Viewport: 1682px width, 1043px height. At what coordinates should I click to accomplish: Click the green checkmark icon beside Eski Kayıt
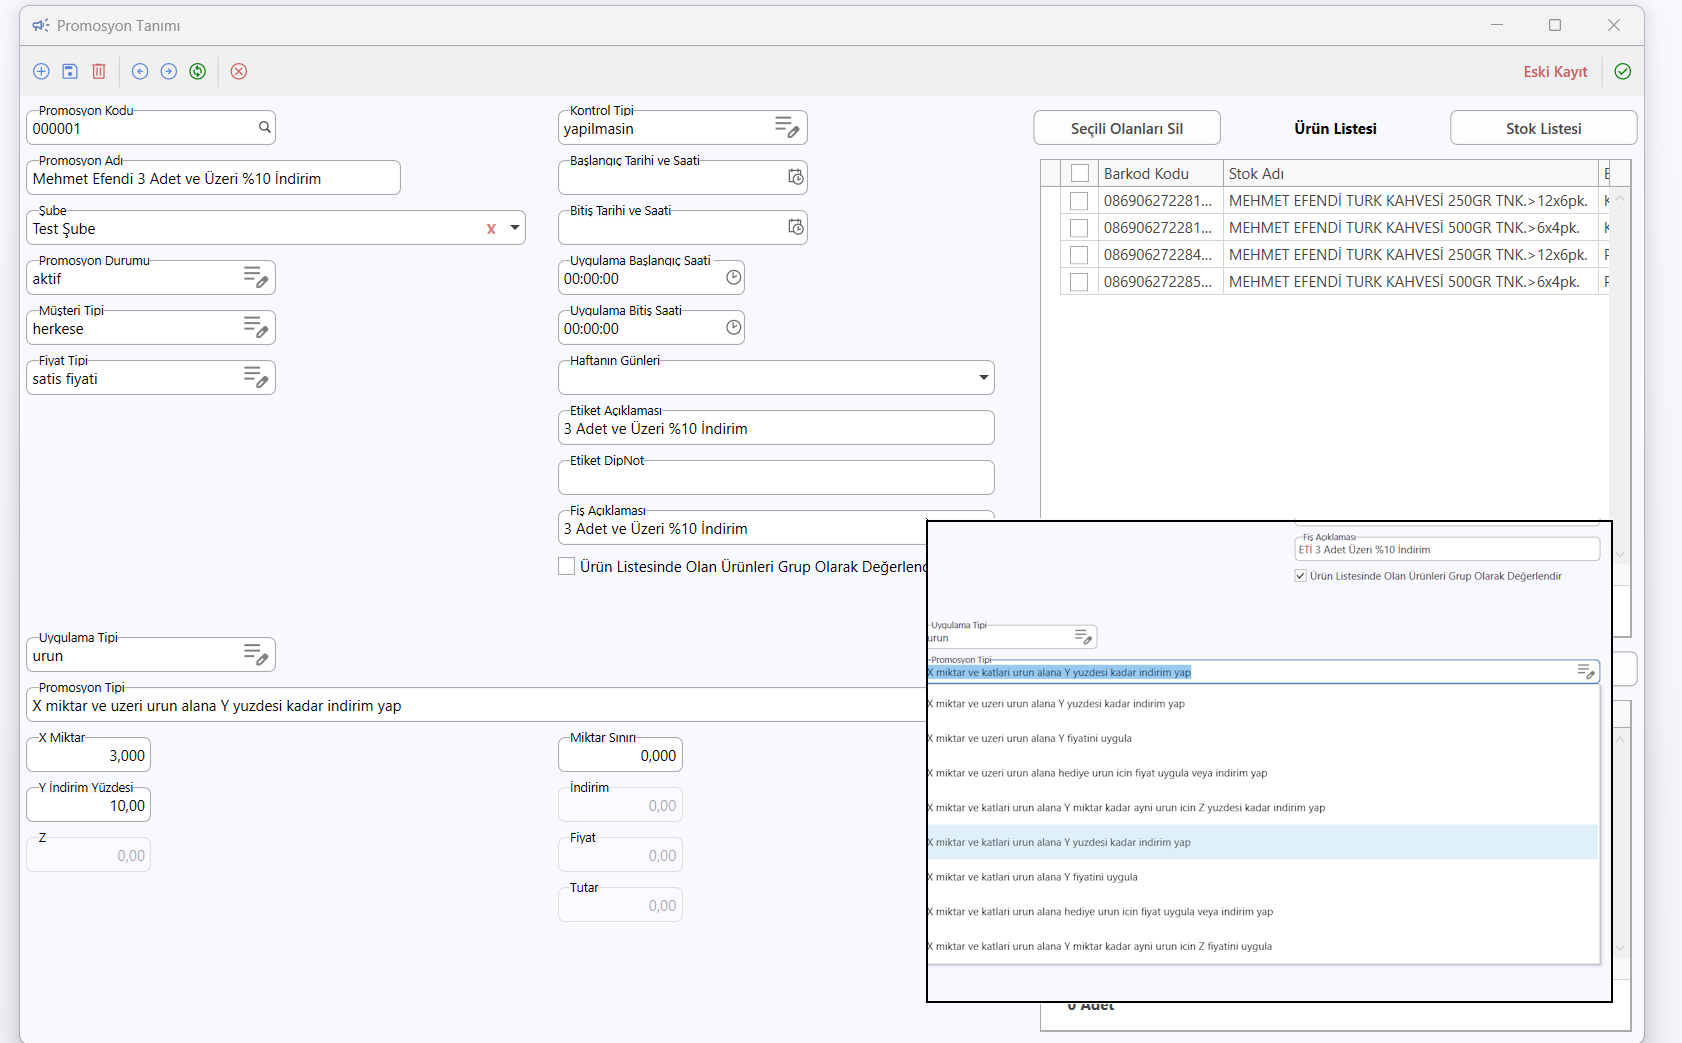click(1623, 71)
